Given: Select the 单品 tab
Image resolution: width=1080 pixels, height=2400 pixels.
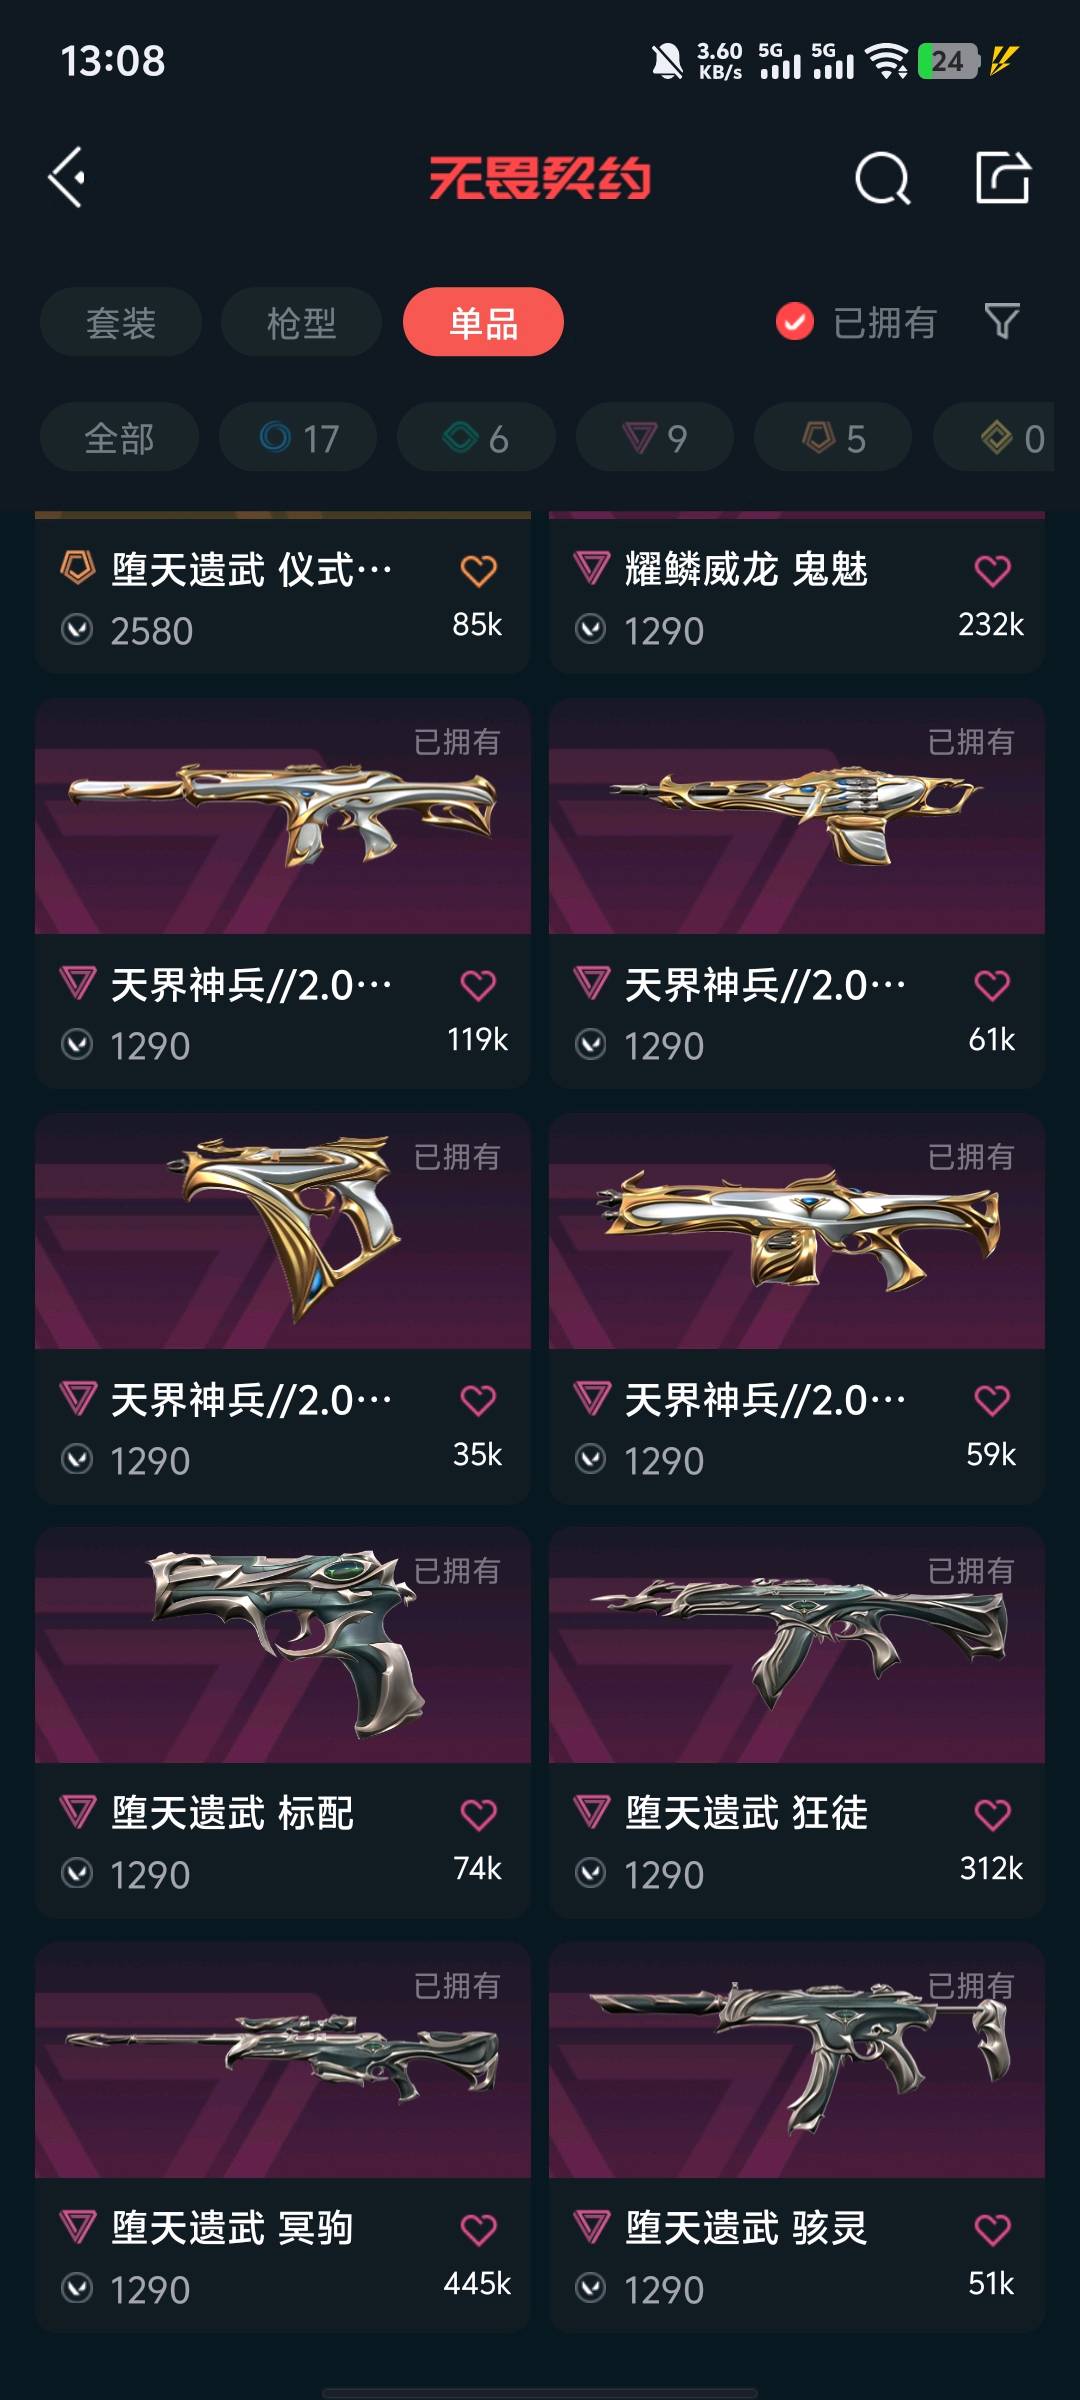Looking at the screenshot, I should [483, 322].
